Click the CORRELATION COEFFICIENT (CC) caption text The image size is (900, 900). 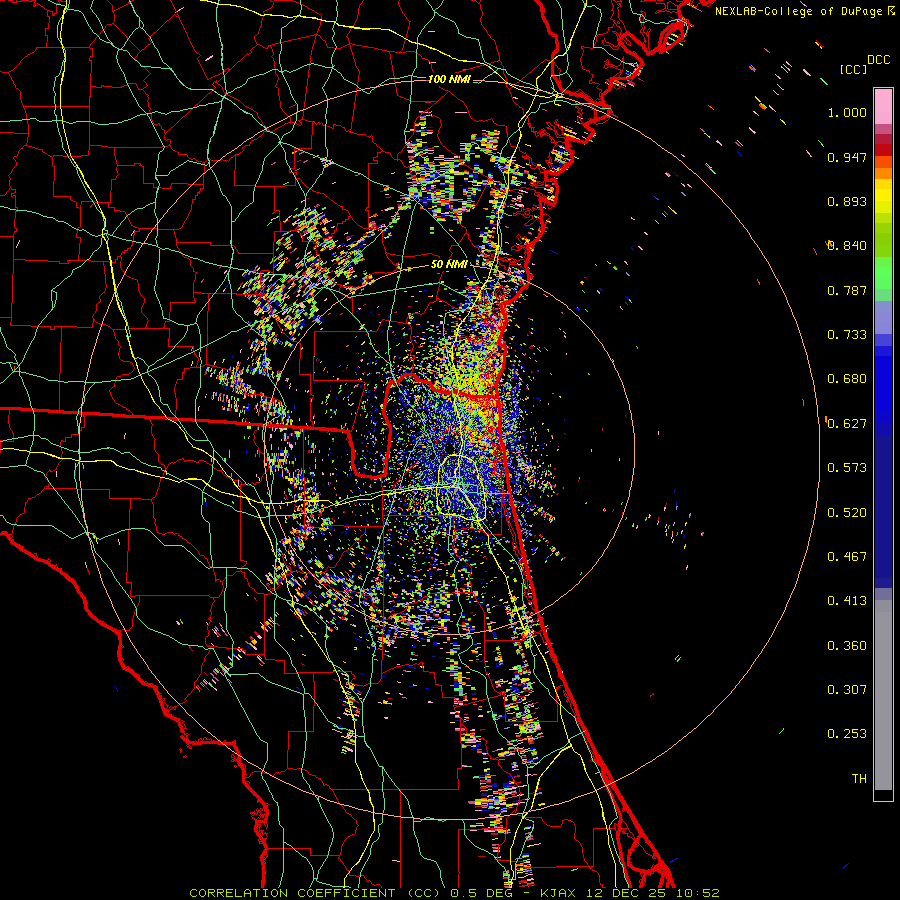[x=315, y=893]
